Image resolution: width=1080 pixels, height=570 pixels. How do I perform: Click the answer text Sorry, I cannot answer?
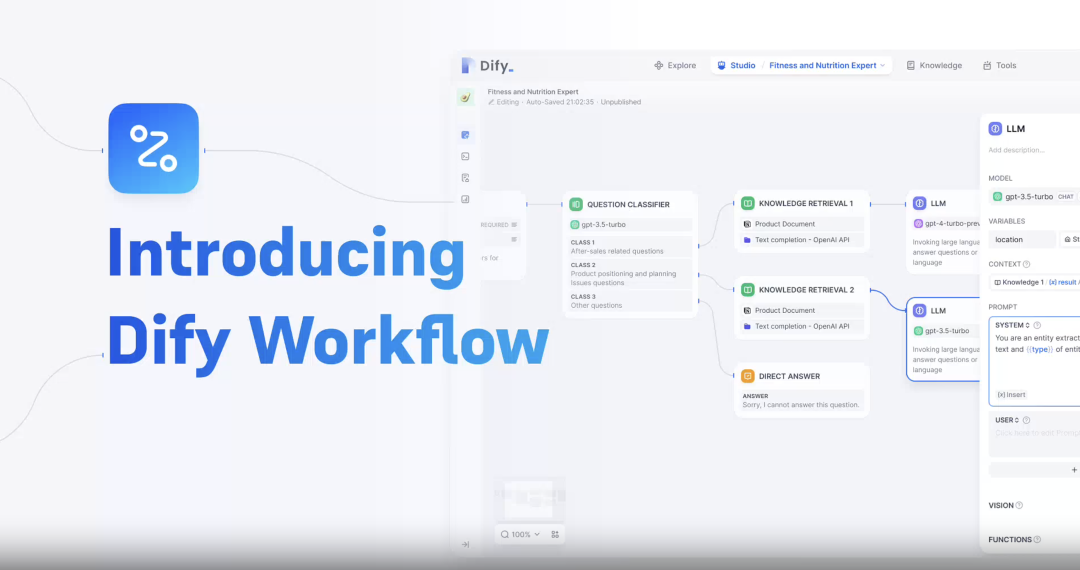pos(800,405)
